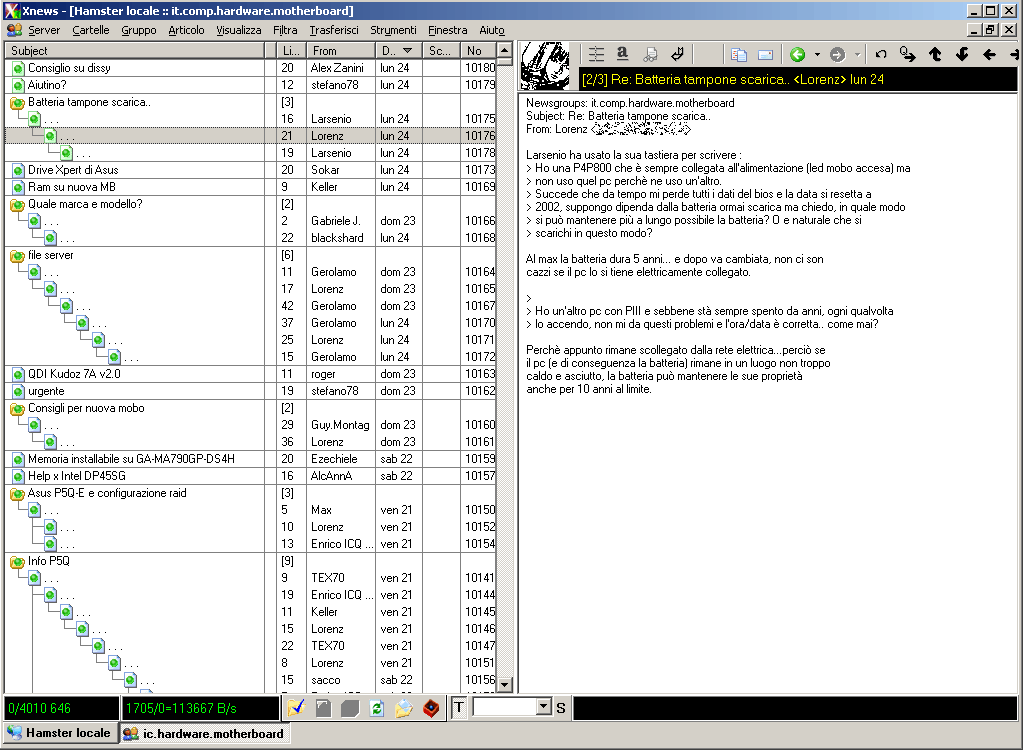Sort by the date column header with arrow

[x=398, y=50]
